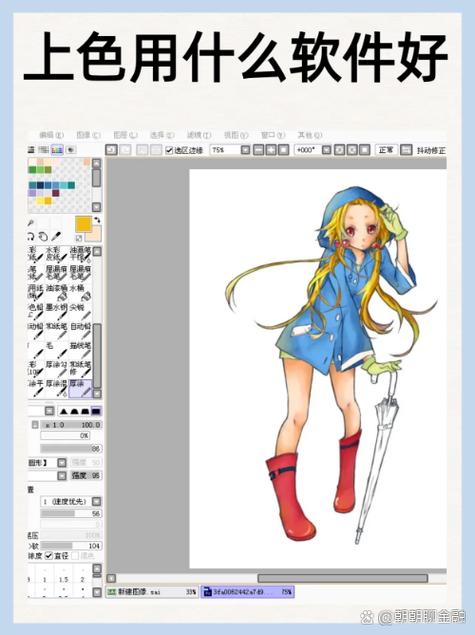Click the horizontal canvas scrollbar thumb
The width and height of the screenshot is (475, 635).
tap(343, 578)
